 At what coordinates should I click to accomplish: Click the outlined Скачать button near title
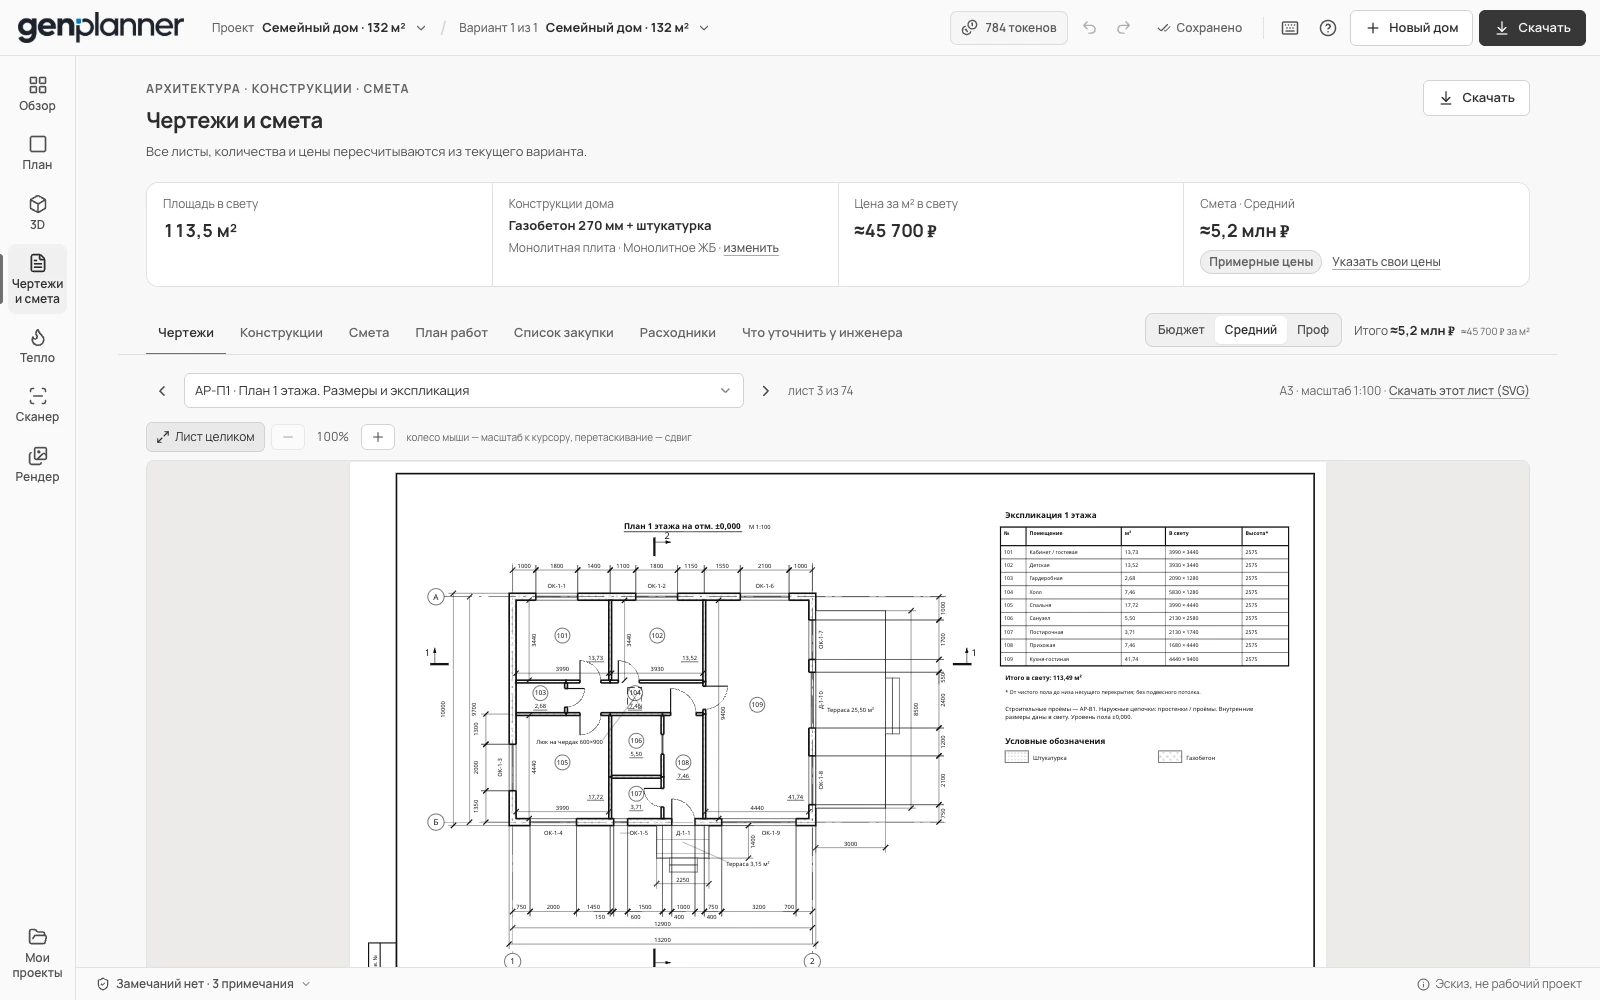click(x=1476, y=98)
